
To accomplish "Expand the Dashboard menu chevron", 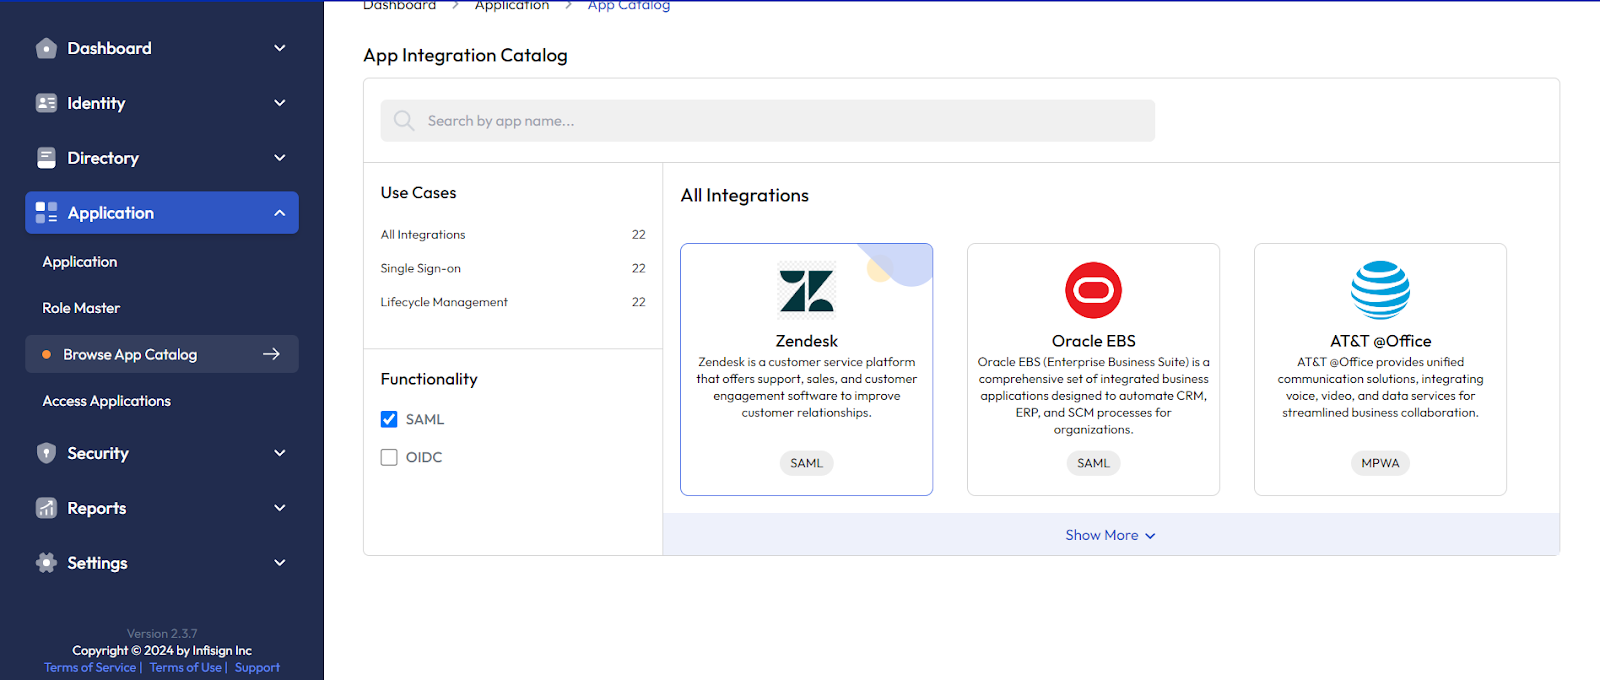I will tap(280, 48).
